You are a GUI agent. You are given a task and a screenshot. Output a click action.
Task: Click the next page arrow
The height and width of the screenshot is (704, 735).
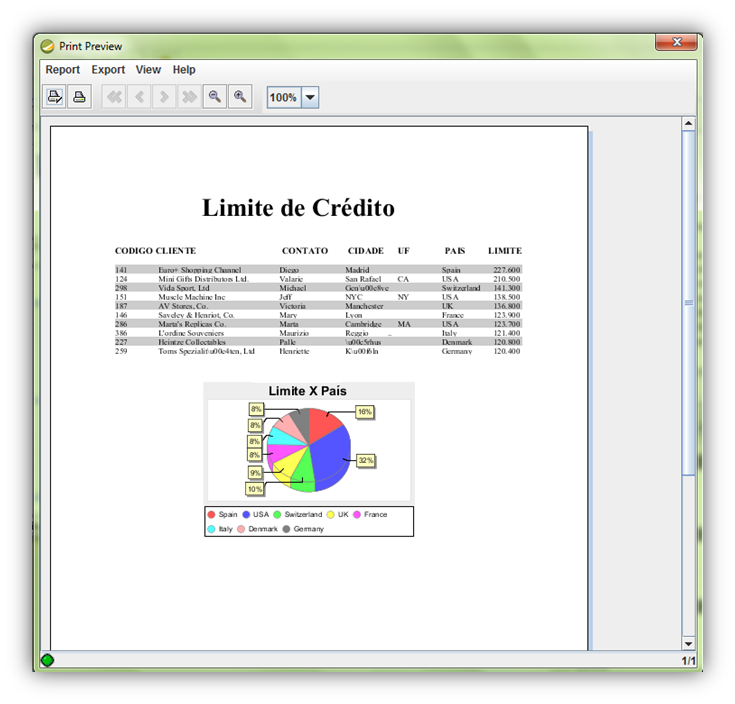pos(164,97)
